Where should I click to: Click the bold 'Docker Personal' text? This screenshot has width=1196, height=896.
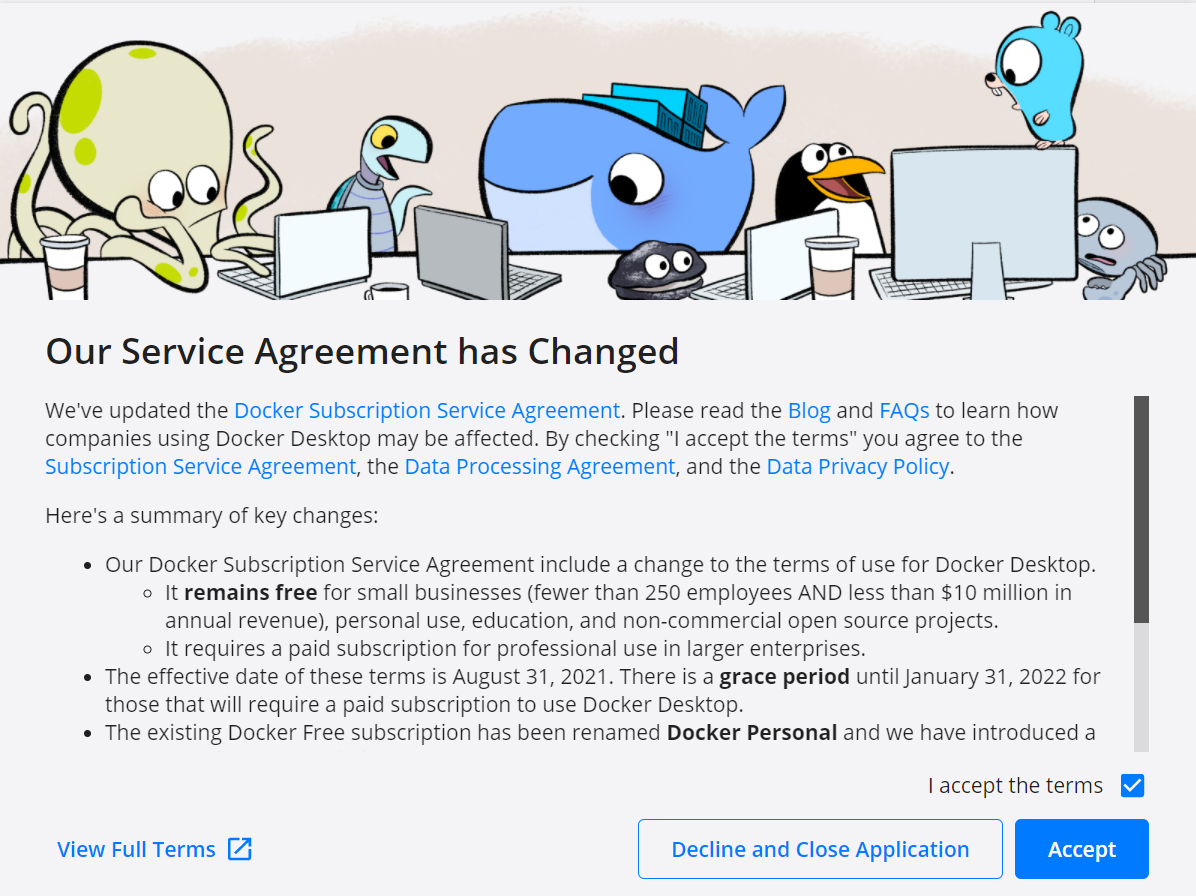click(x=751, y=733)
